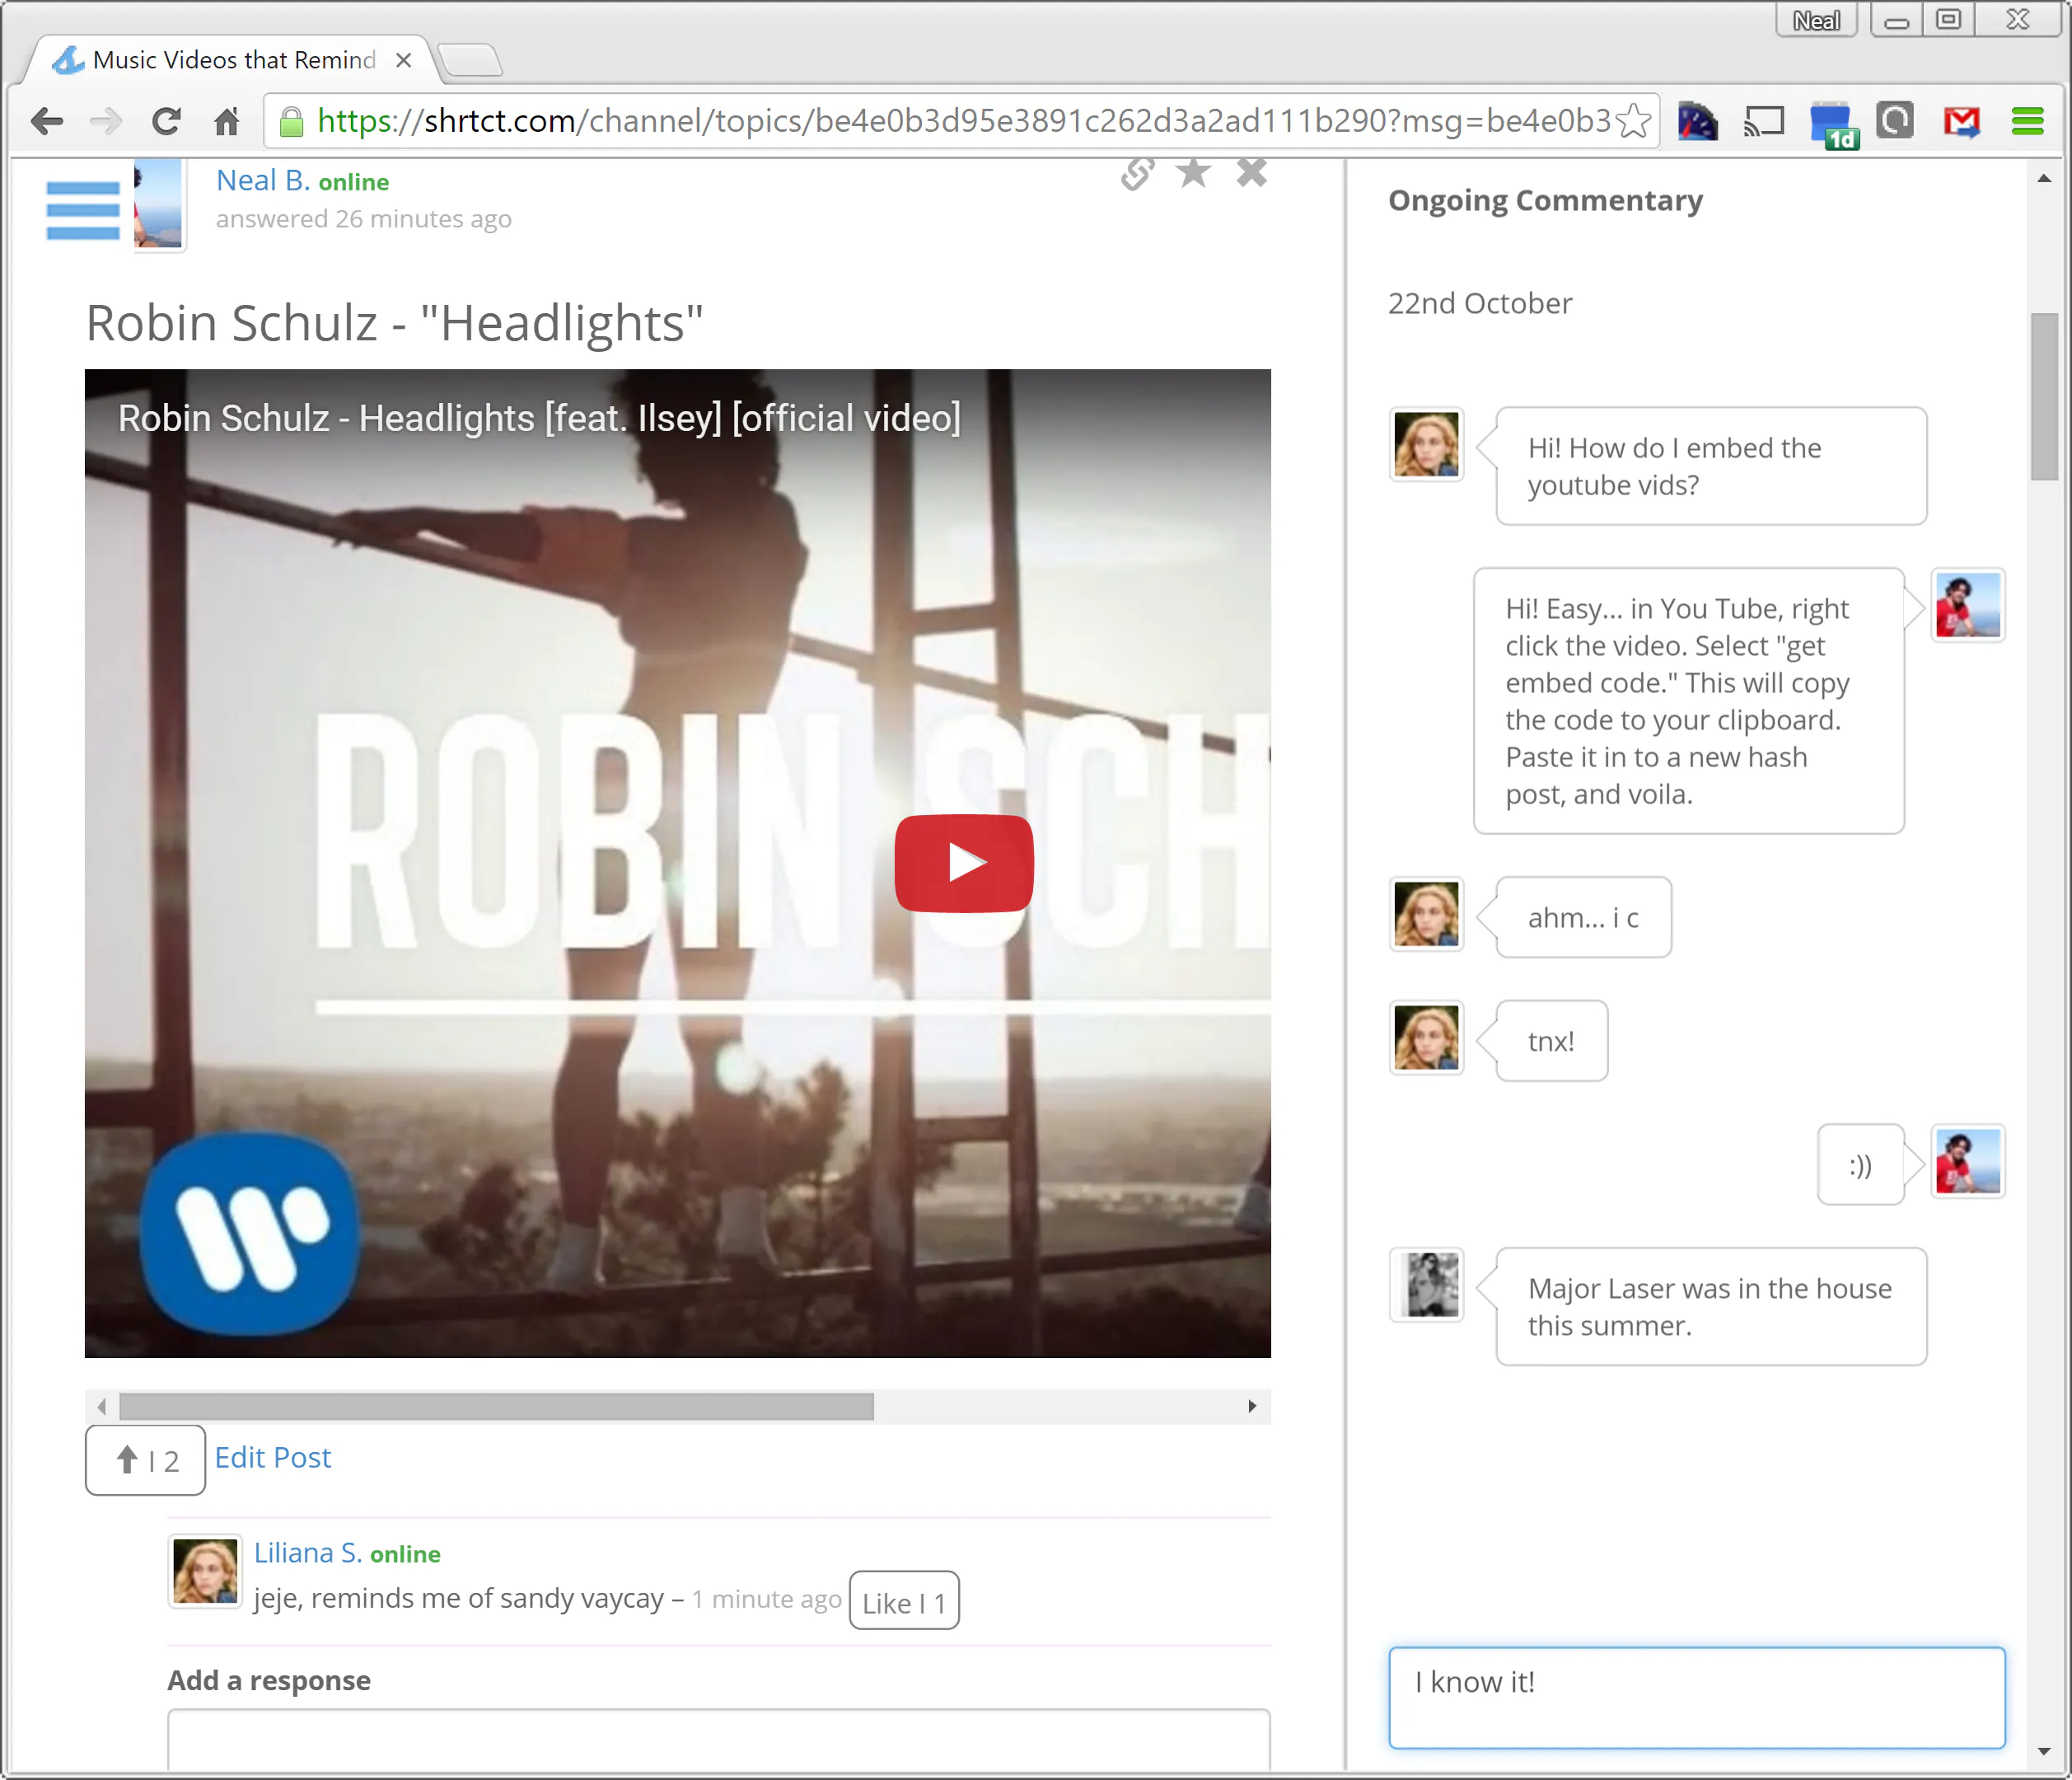Dismiss the post with the X icon

coord(1251,172)
